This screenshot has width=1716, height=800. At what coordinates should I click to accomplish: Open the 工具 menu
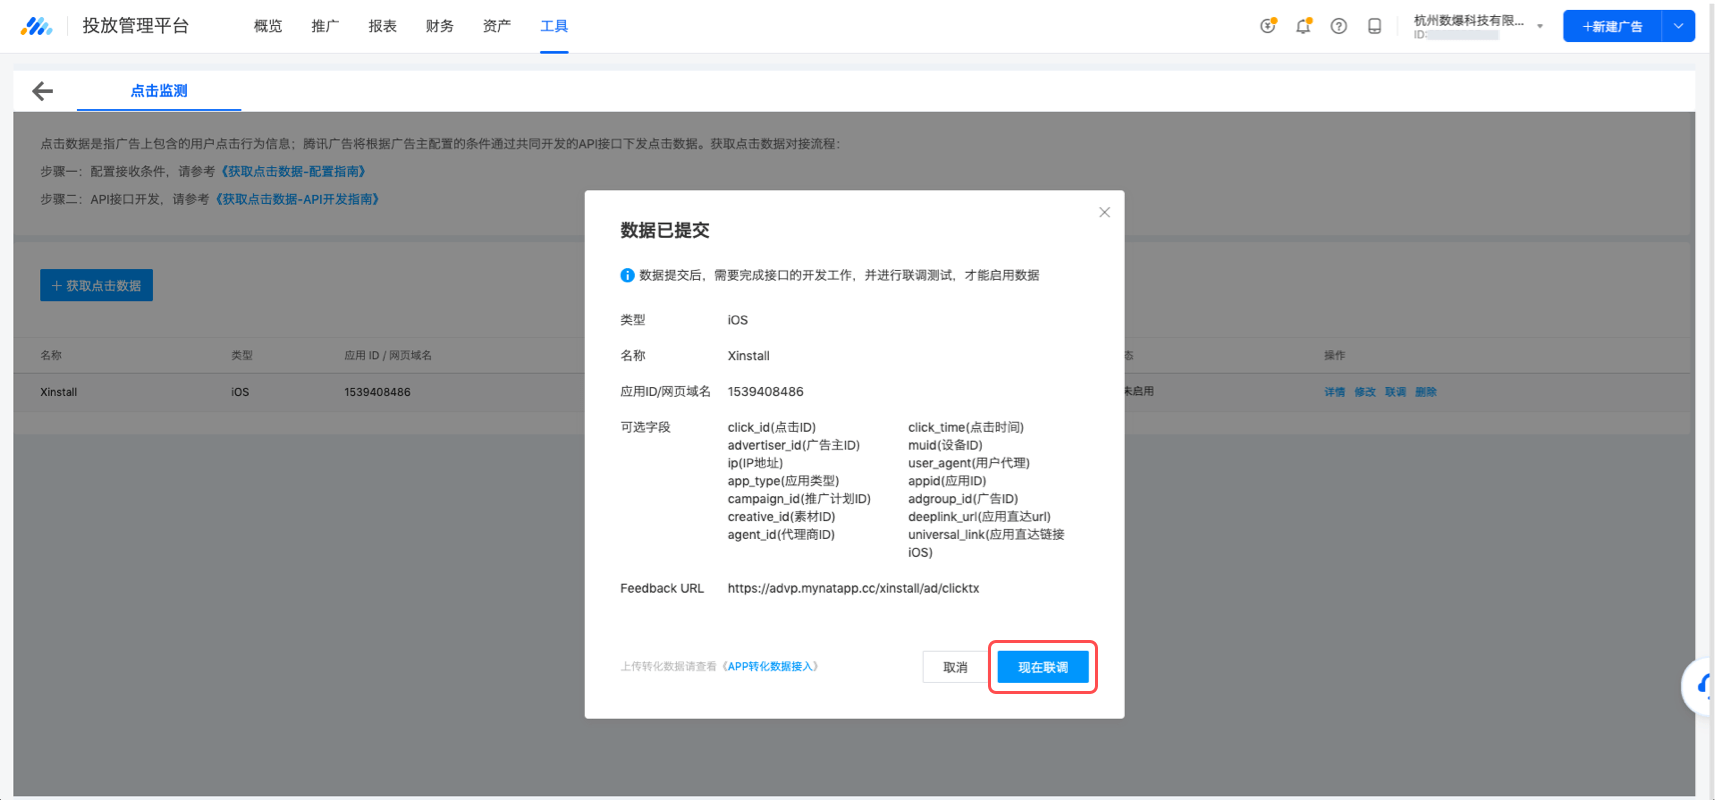(554, 26)
